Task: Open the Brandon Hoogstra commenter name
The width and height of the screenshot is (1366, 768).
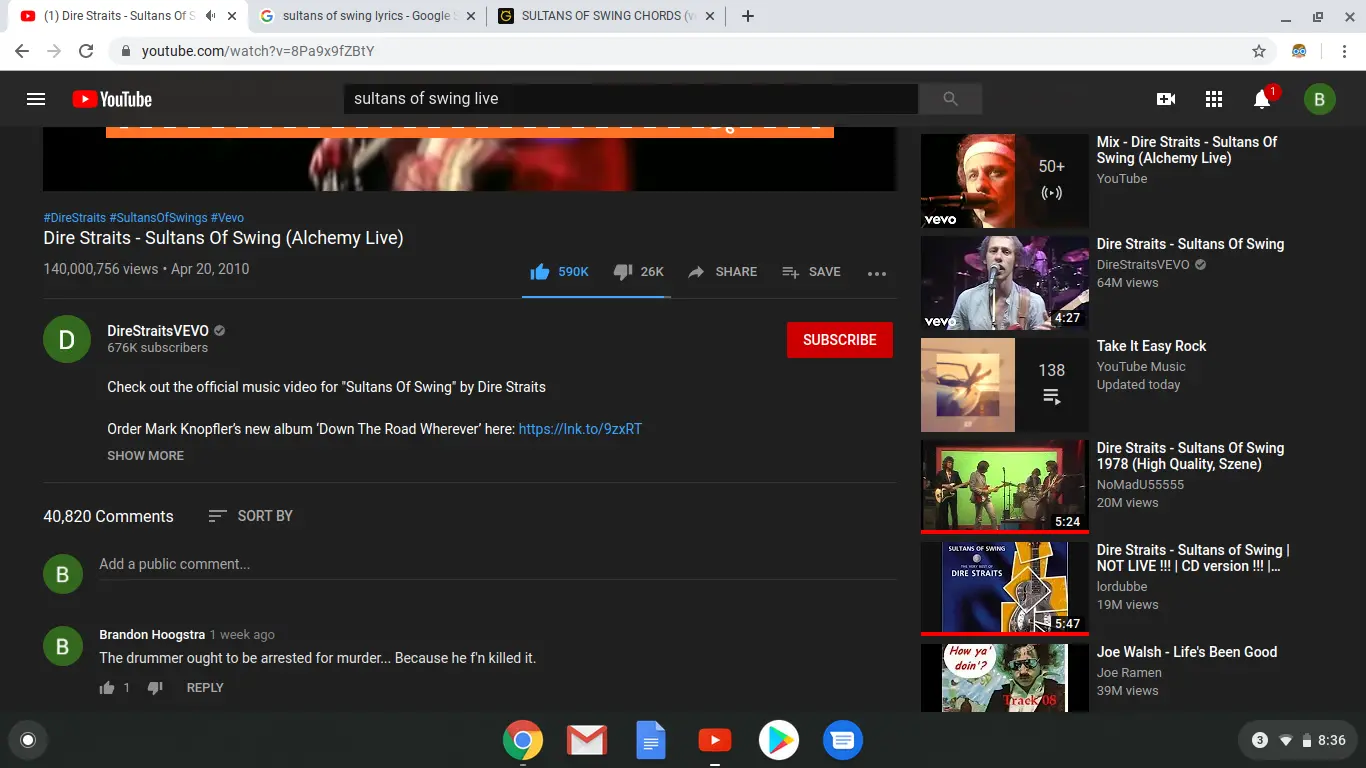Action: (x=152, y=635)
